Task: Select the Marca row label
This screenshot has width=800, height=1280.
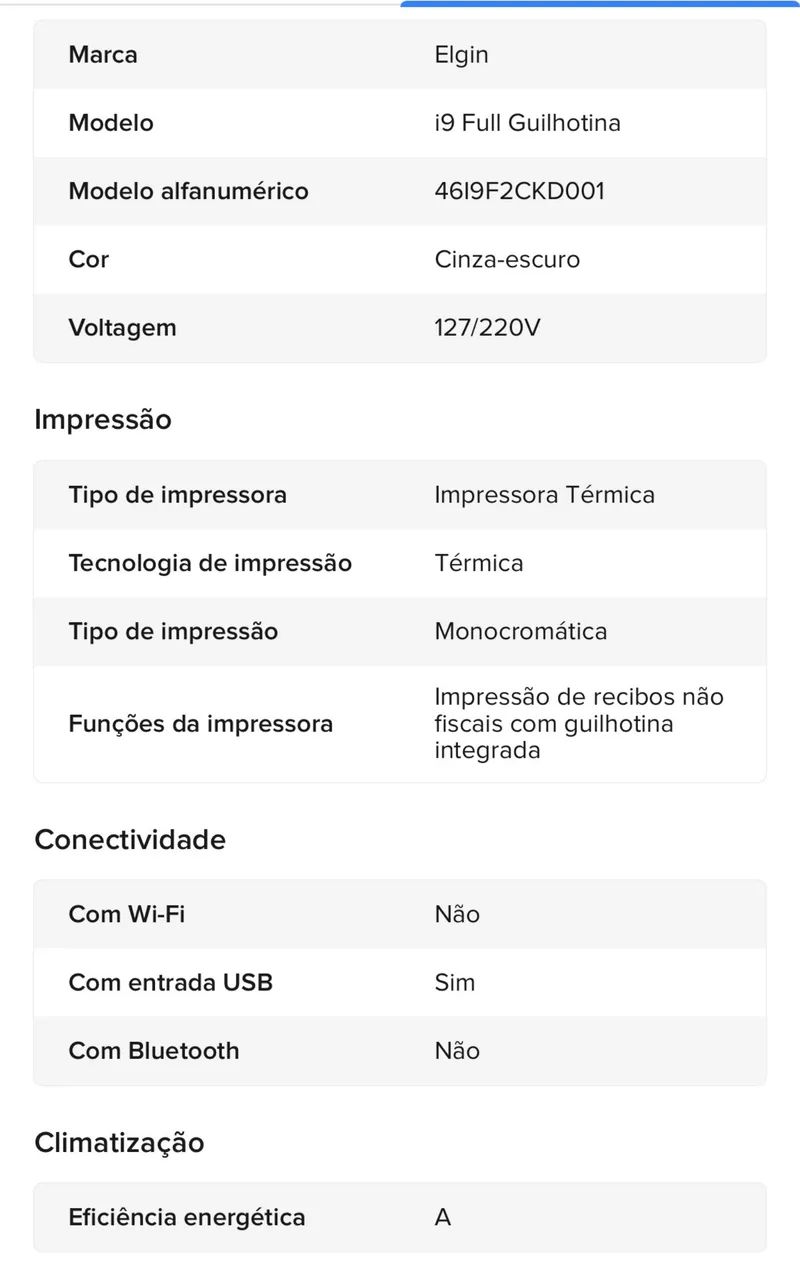Action: tap(103, 55)
